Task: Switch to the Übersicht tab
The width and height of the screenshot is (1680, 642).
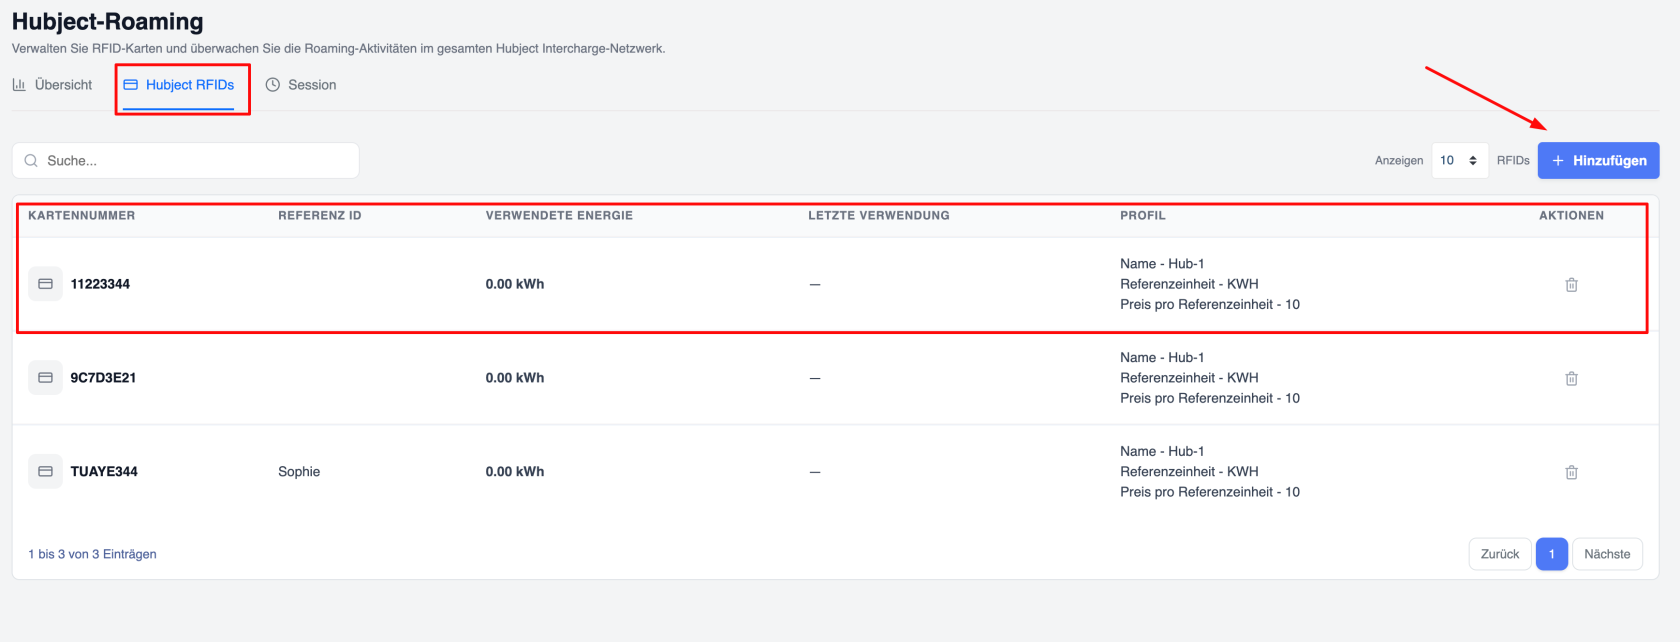Action: tap(52, 85)
